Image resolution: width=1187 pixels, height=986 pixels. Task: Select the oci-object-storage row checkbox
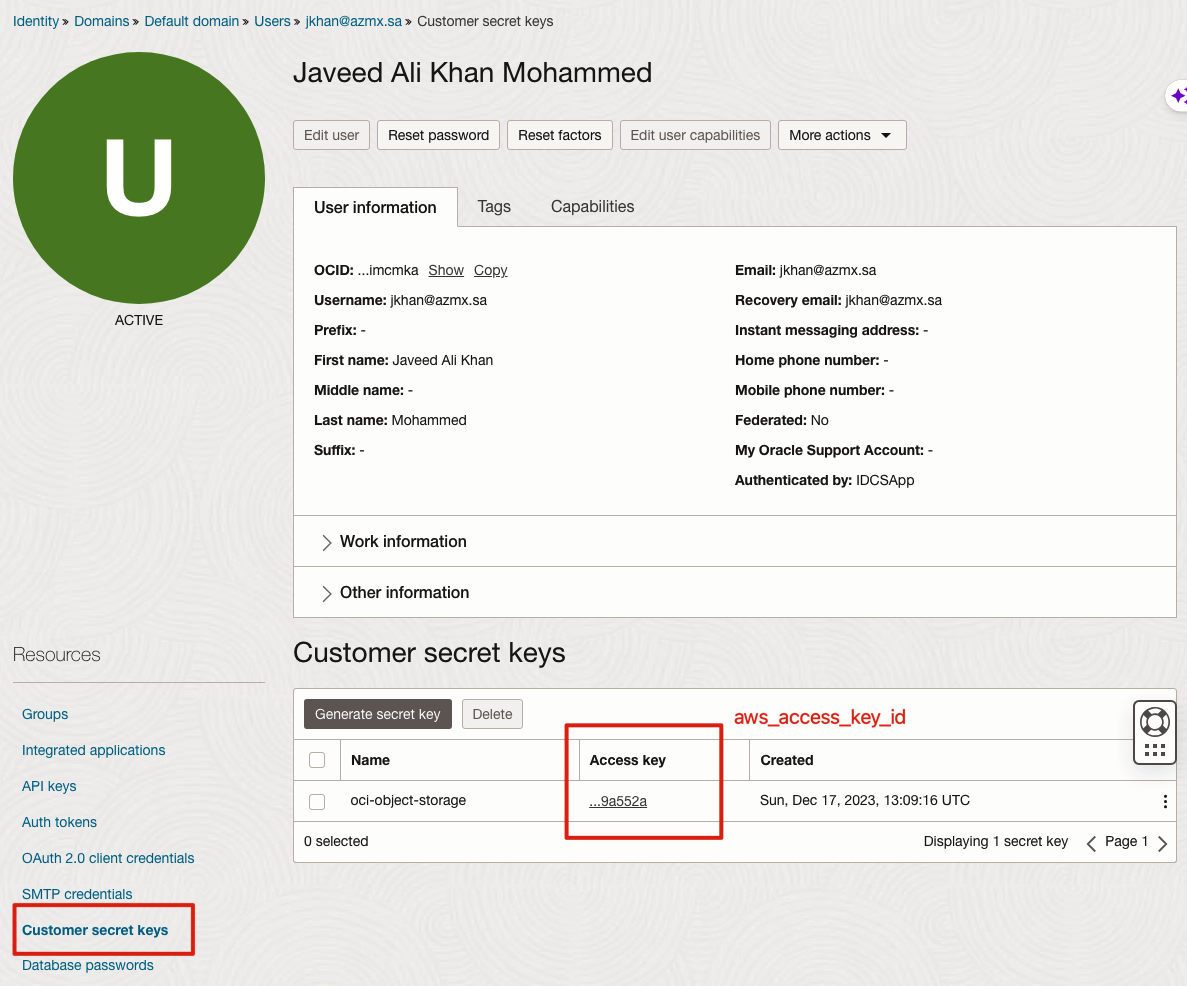point(317,801)
